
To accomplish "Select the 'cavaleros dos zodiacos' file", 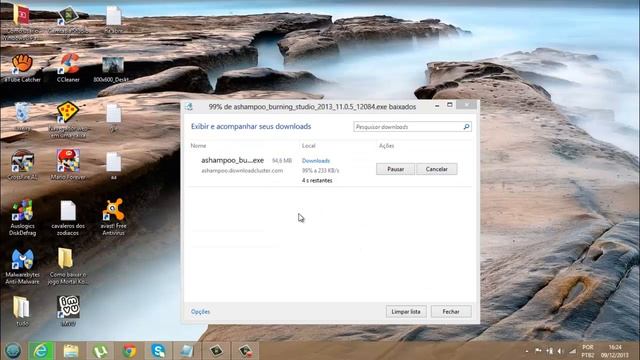I will click(68, 218).
